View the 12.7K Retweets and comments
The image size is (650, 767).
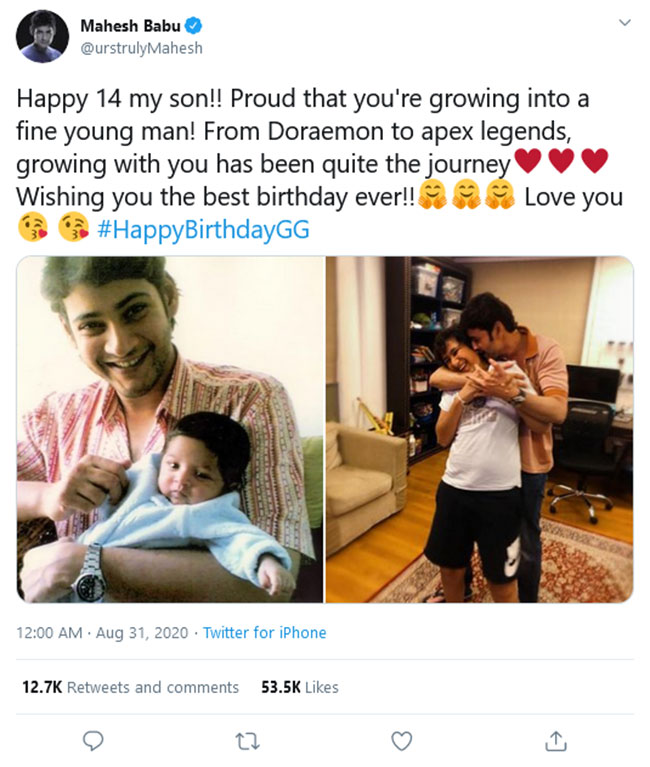pos(130,687)
